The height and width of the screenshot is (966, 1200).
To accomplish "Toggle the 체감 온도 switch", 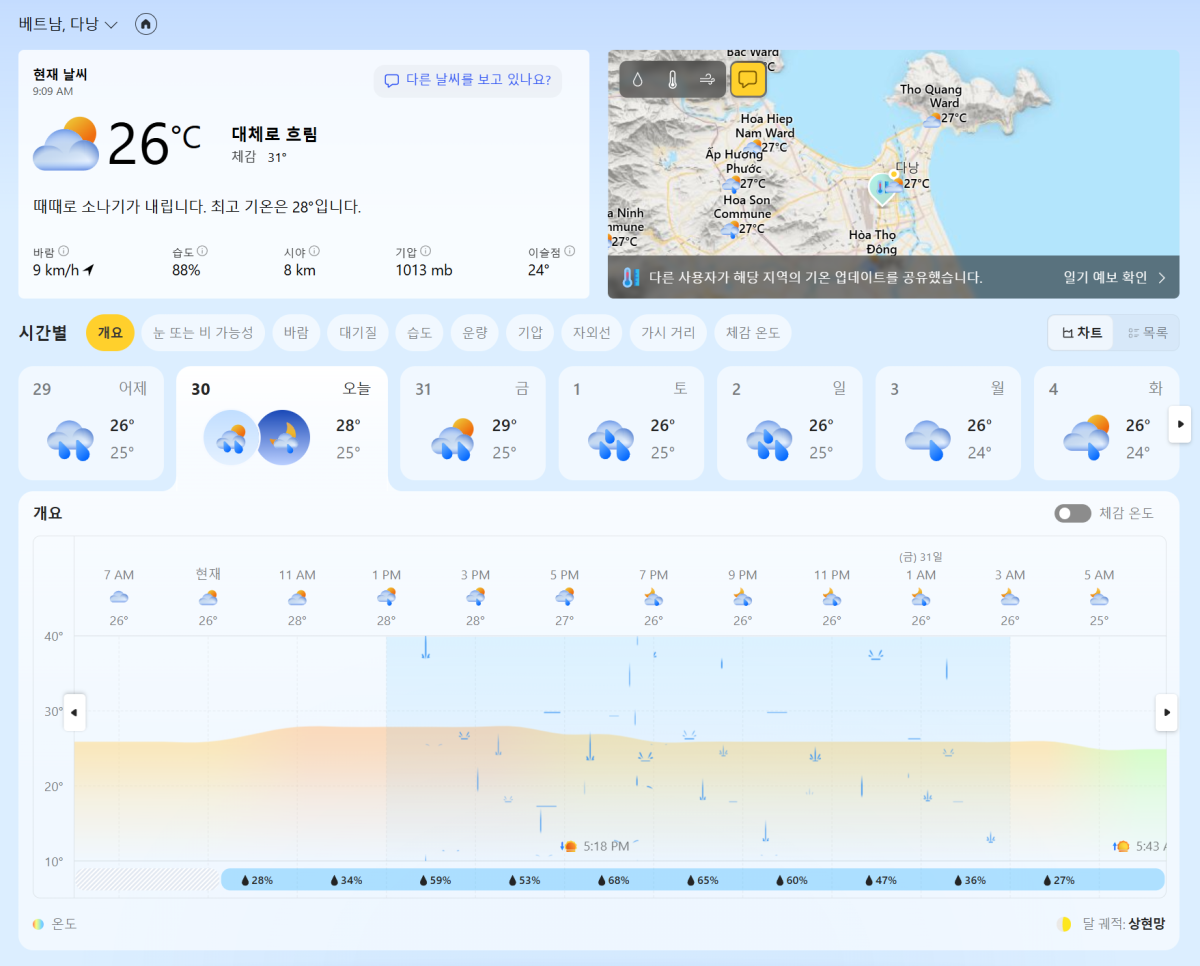I will click(x=1072, y=513).
